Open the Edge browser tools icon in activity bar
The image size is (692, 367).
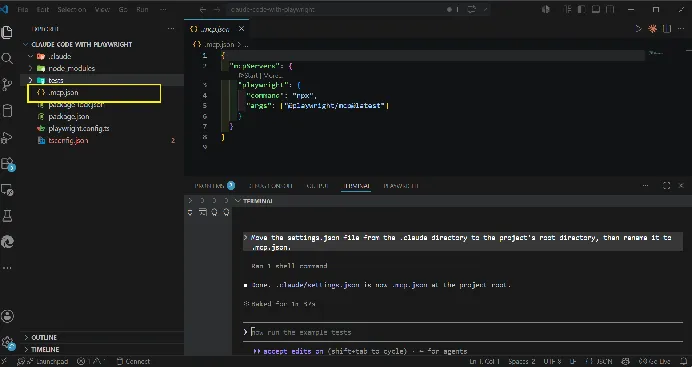click(x=7, y=242)
